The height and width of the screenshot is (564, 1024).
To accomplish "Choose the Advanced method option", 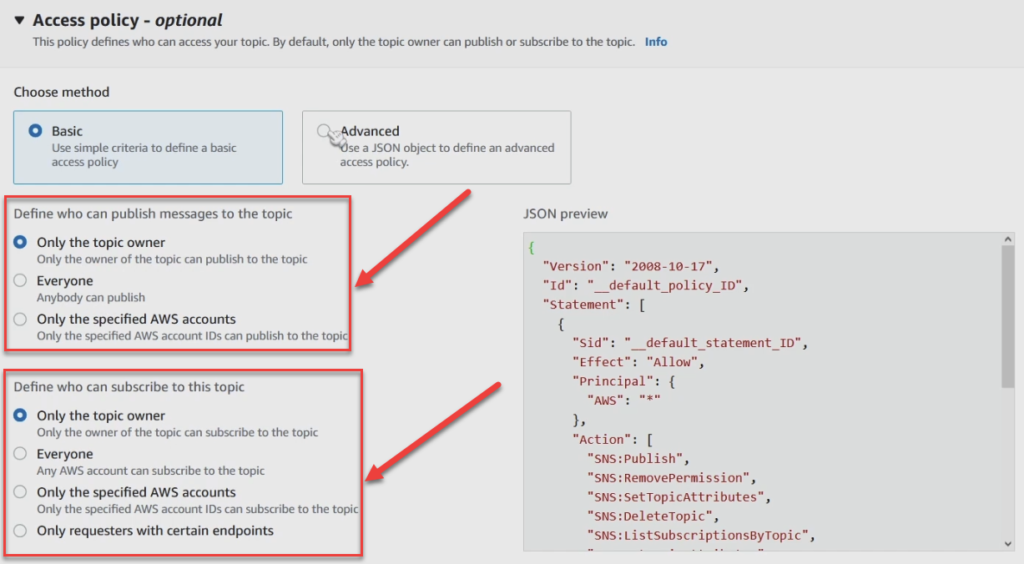I will click(324, 131).
